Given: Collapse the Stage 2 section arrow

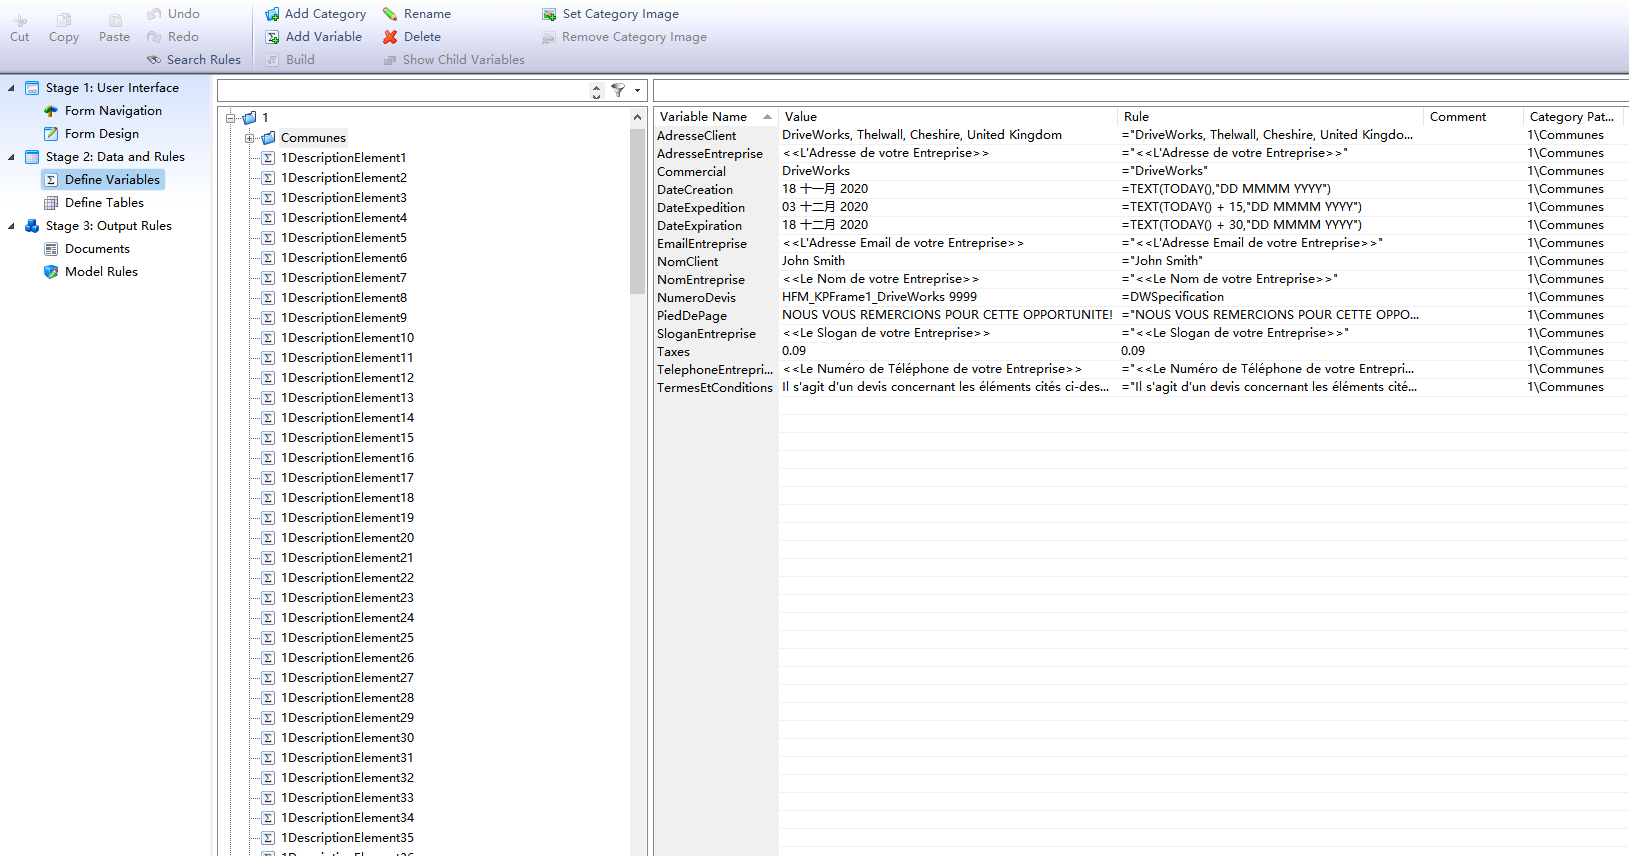Looking at the screenshot, I should 11,157.
